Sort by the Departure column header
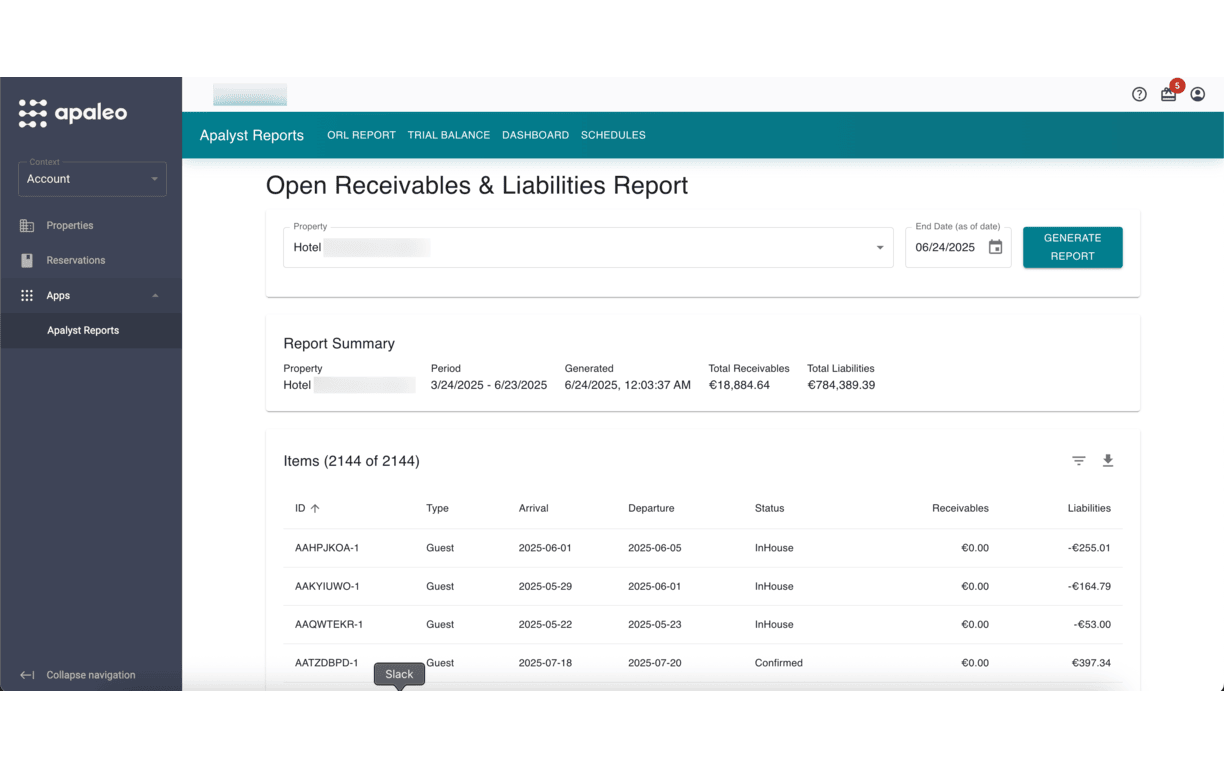The image size is (1224, 768). 651,508
